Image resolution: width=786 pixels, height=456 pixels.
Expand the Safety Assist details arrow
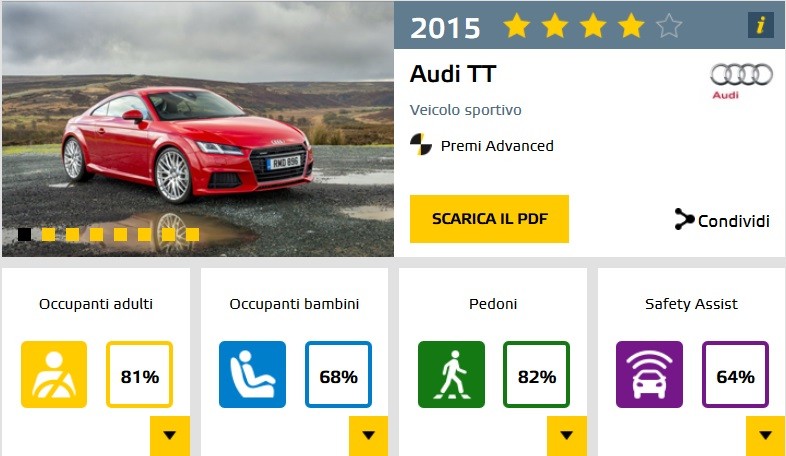tap(765, 435)
